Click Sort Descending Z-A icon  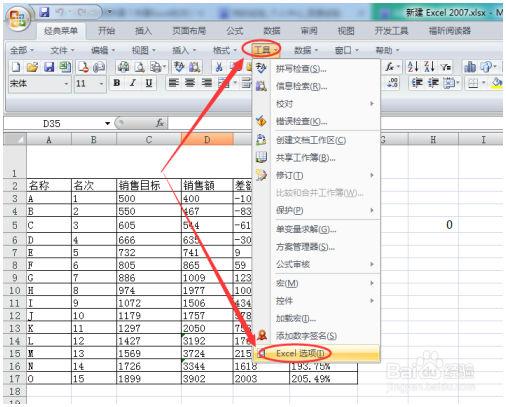click(x=429, y=67)
